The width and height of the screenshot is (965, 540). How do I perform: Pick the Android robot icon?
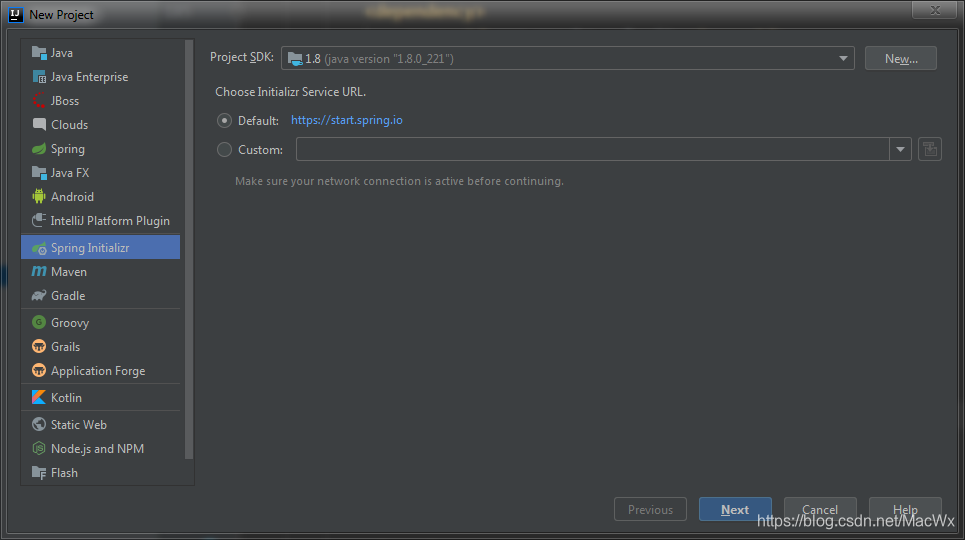click(x=39, y=196)
